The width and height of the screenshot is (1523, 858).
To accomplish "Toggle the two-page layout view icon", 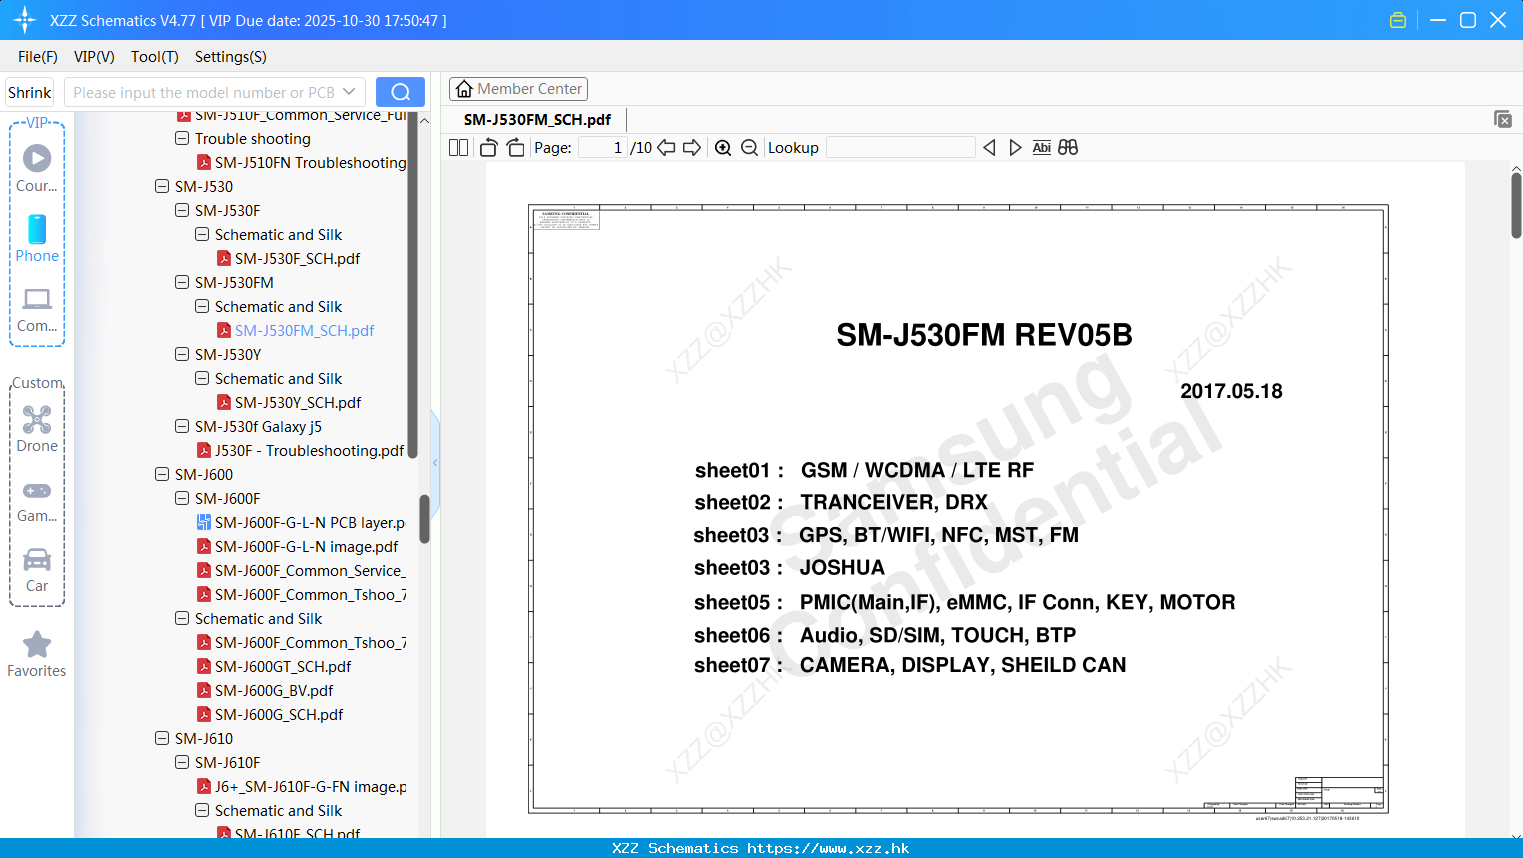I will (x=458, y=148).
